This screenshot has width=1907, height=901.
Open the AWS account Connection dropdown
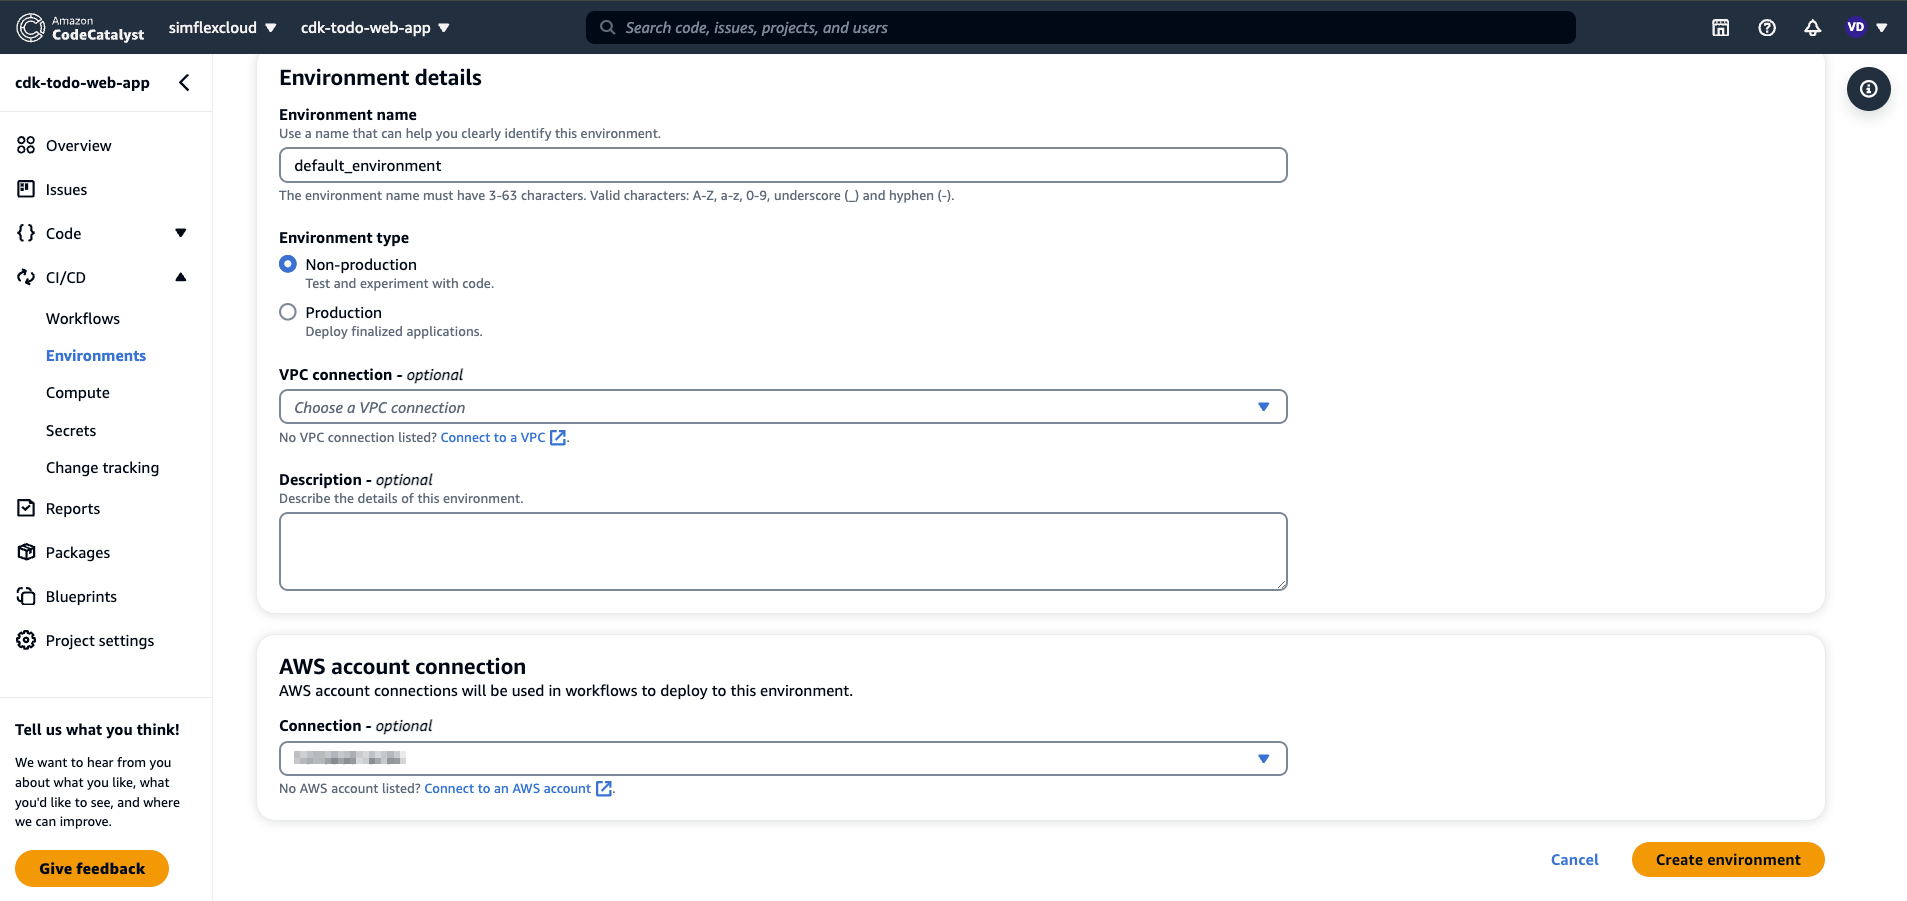(x=783, y=758)
